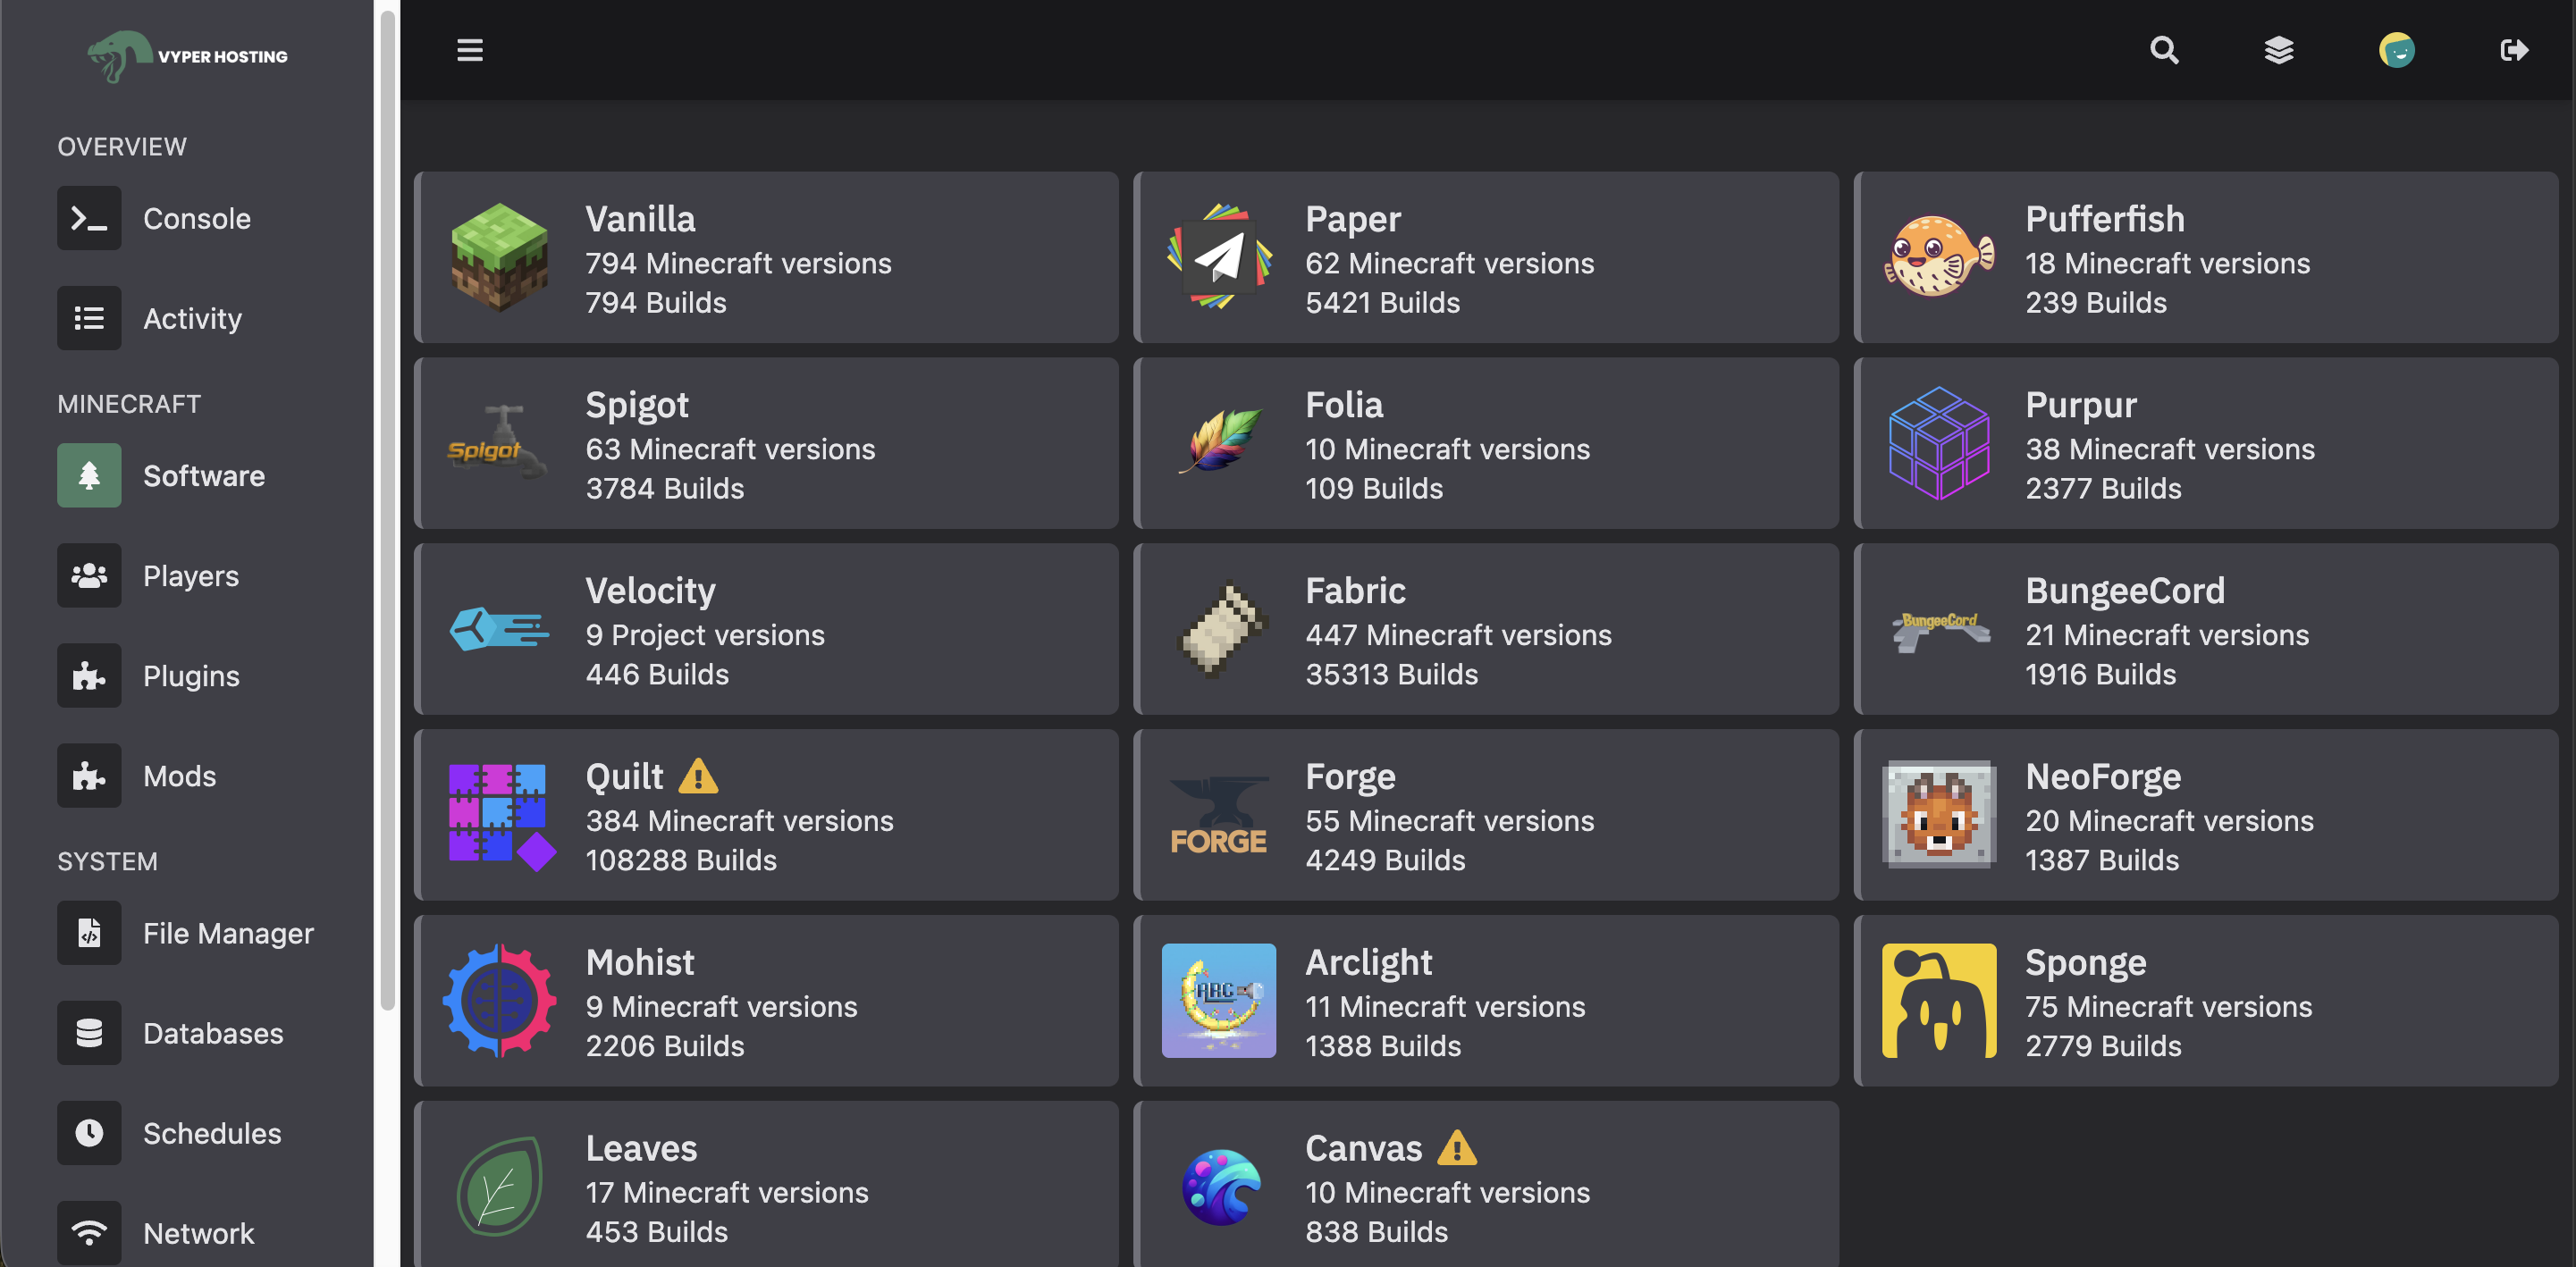The width and height of the screenshot is (2576, 1267).
Task: Open the Players section
Action: click(x=190, y=575)
